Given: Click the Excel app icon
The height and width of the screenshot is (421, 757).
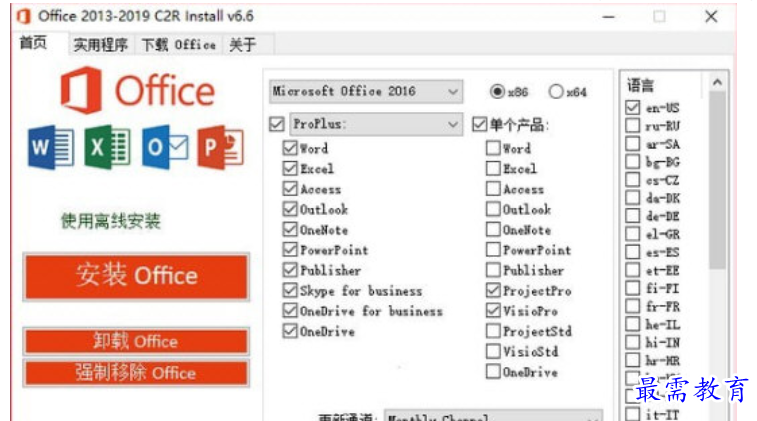Looking at the screenshot, I should click(107, 147).
